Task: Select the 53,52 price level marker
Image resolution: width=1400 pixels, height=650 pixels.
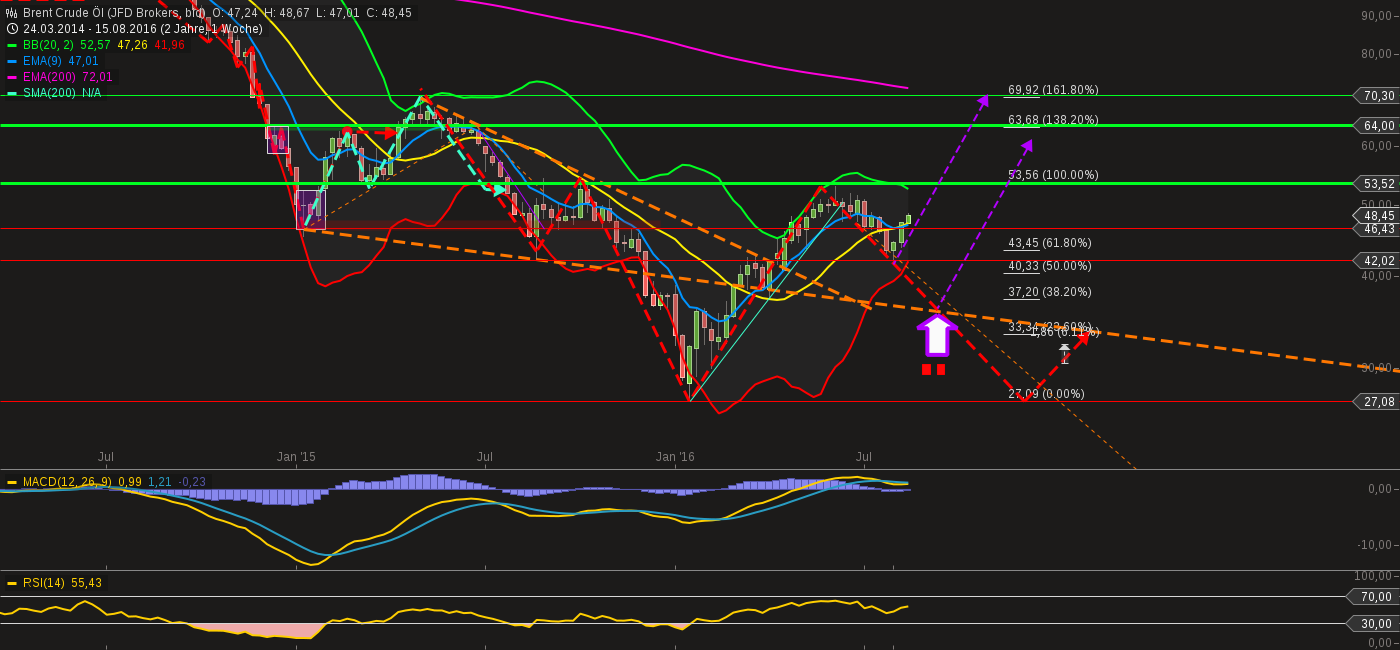Action: tap(1377, 184)
